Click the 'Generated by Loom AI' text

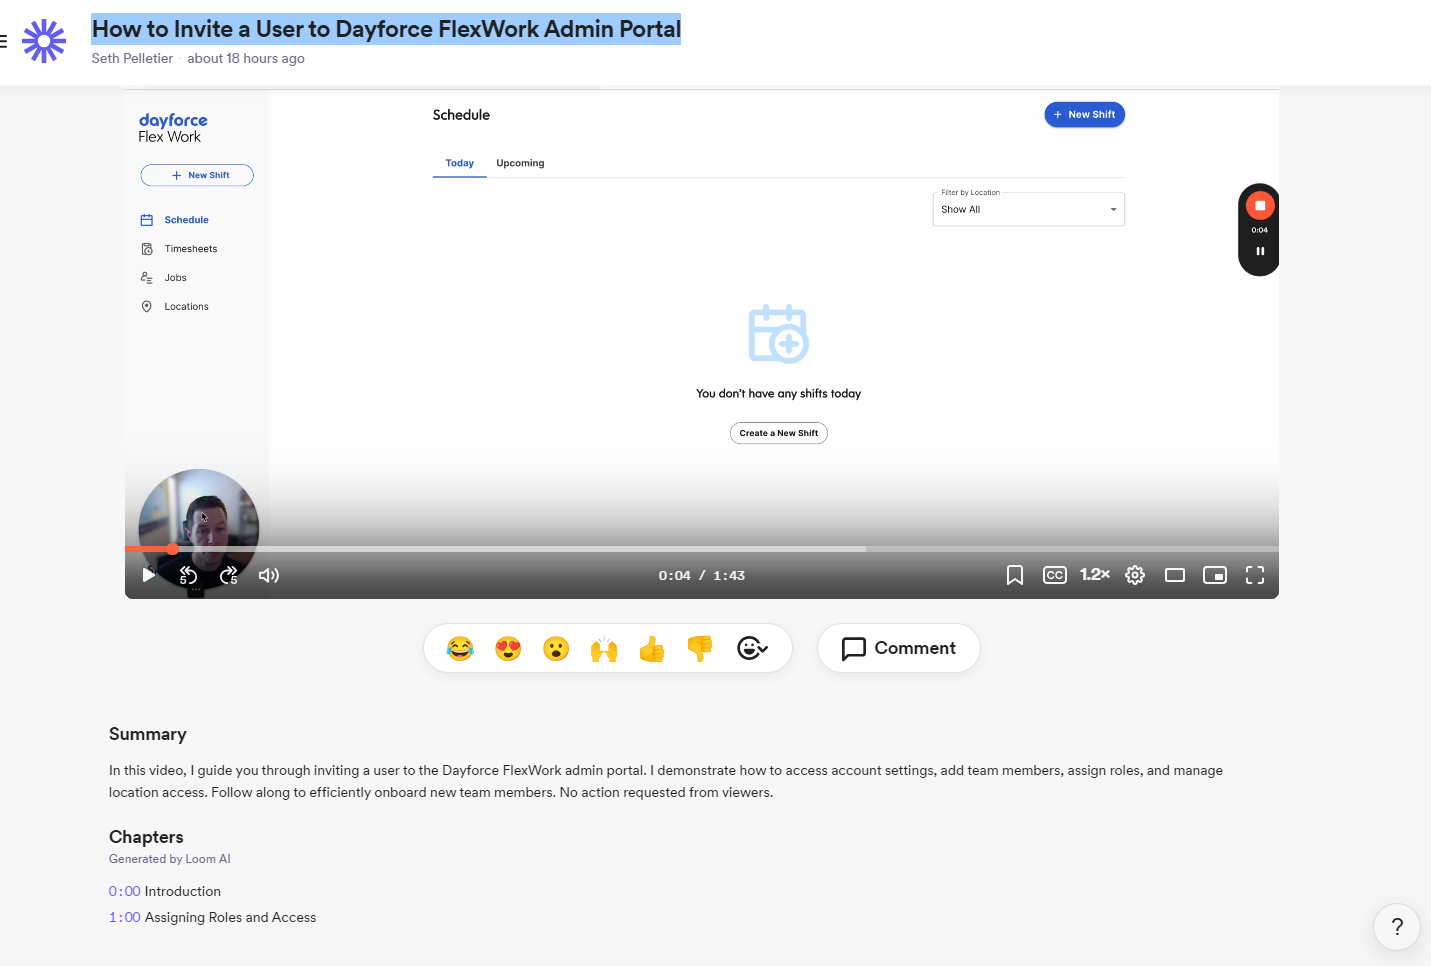point(170,859)
